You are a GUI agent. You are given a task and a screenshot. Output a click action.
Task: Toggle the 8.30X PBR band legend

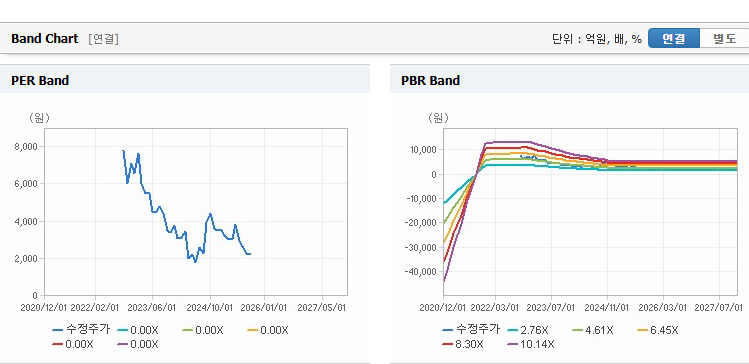pyautogui.click(x=463, y=344)
